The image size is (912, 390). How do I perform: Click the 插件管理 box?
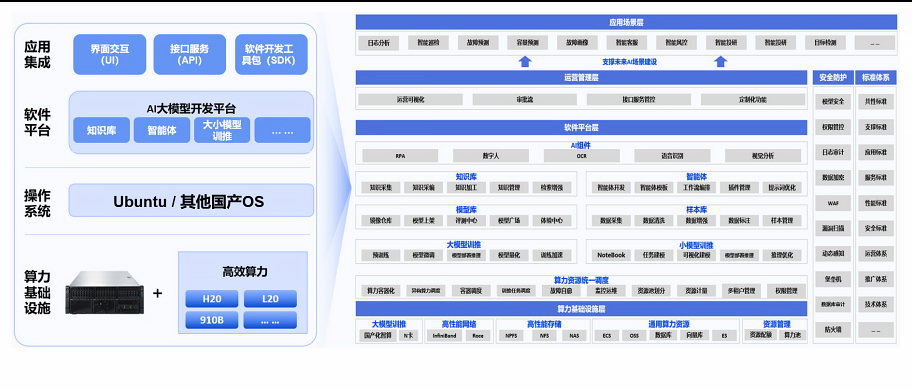click(740, 188)
